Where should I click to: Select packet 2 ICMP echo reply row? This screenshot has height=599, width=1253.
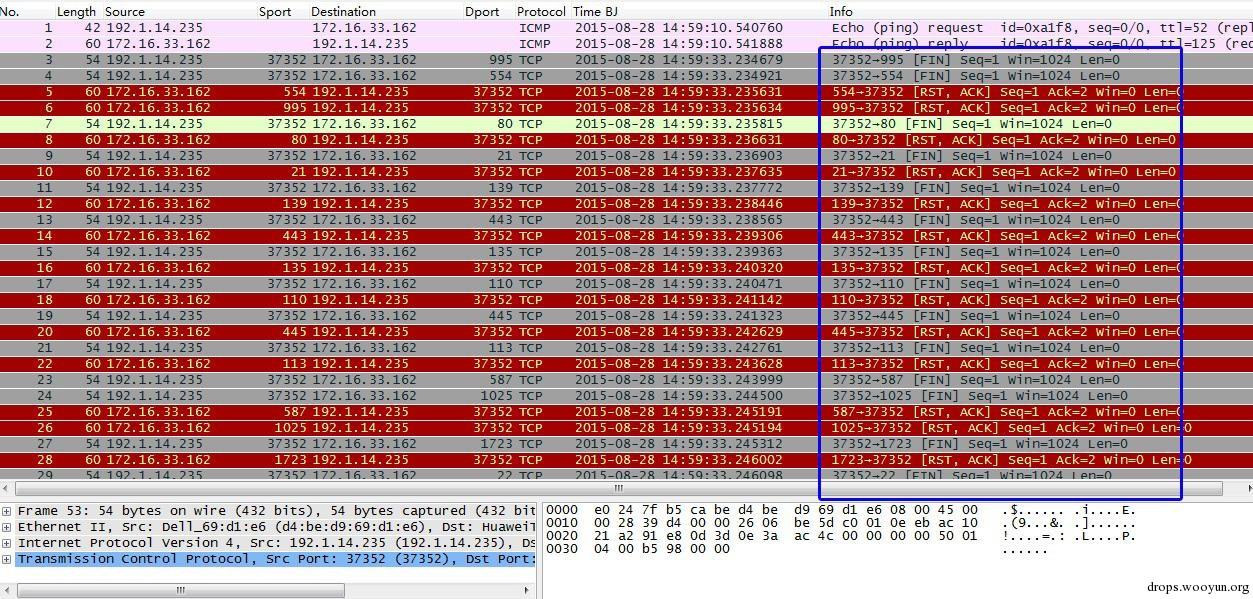point(400,44)
